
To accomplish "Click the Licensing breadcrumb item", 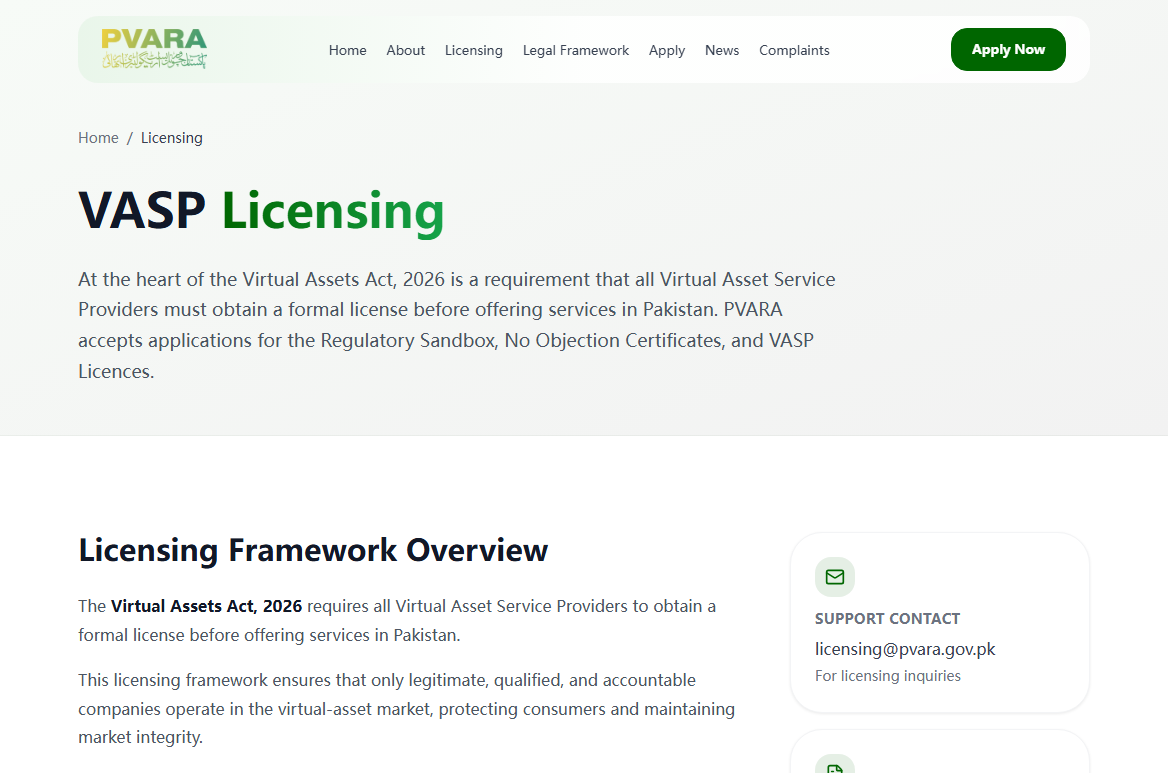I will coord(171,138).
